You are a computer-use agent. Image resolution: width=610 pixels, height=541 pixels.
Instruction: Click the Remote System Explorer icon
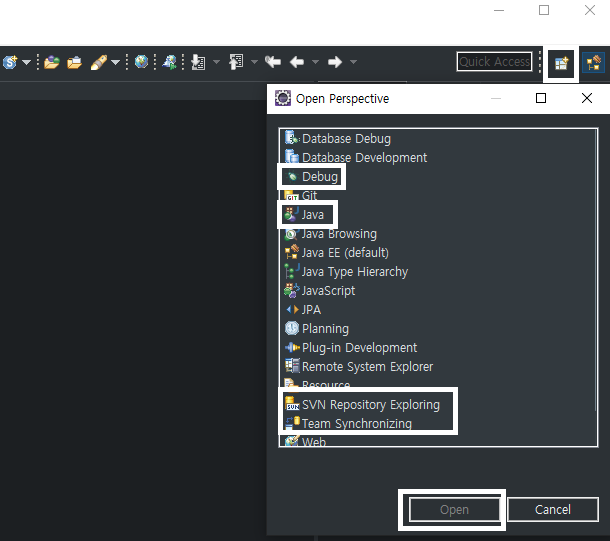[x=292, y=366]
